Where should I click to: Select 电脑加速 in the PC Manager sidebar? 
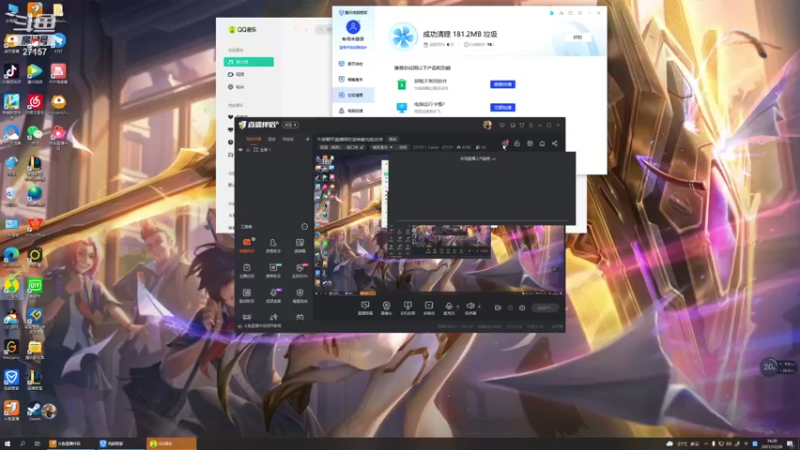(x=353, y=111)
